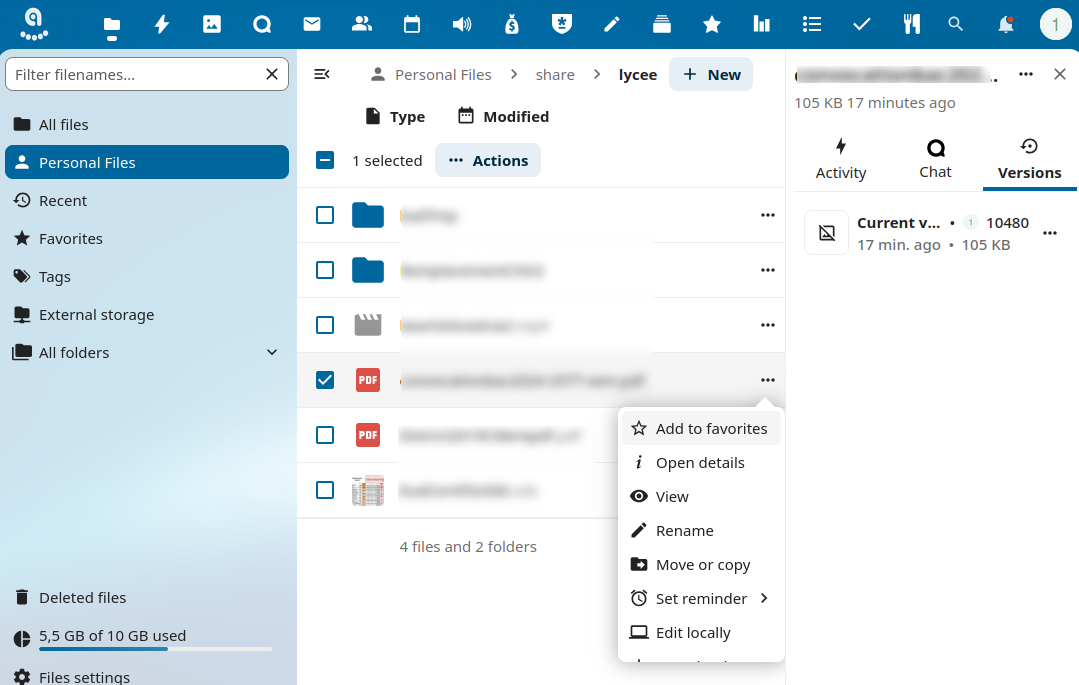Viewport: 1079px width, 685px height.
Task: Focus the Filter filenames input field
Action: 135,74
